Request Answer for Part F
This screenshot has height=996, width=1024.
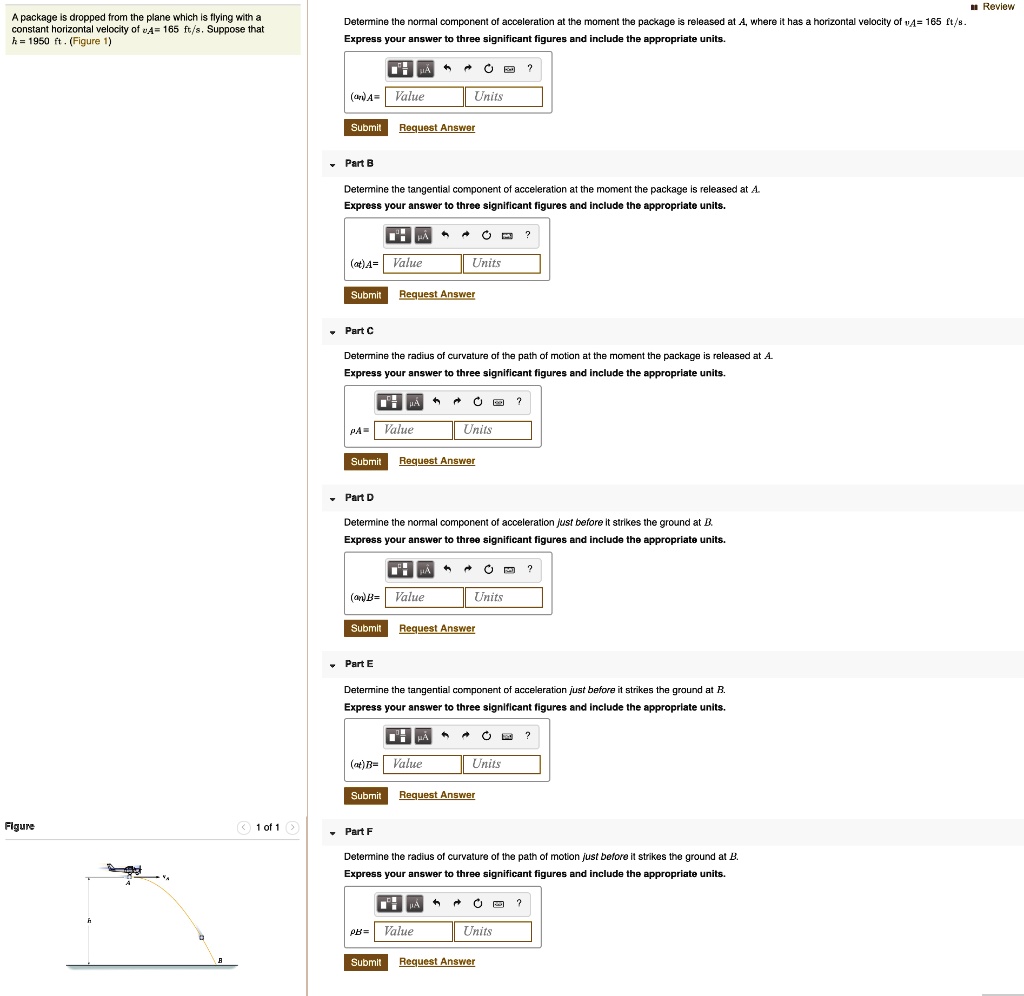click(437, 961)
